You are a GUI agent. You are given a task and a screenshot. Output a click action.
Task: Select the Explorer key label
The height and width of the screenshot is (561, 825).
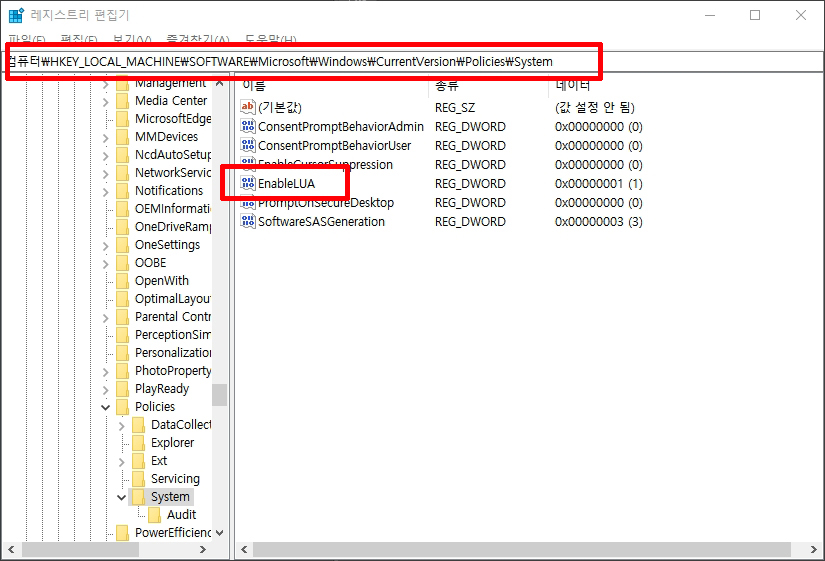point(173,443)
